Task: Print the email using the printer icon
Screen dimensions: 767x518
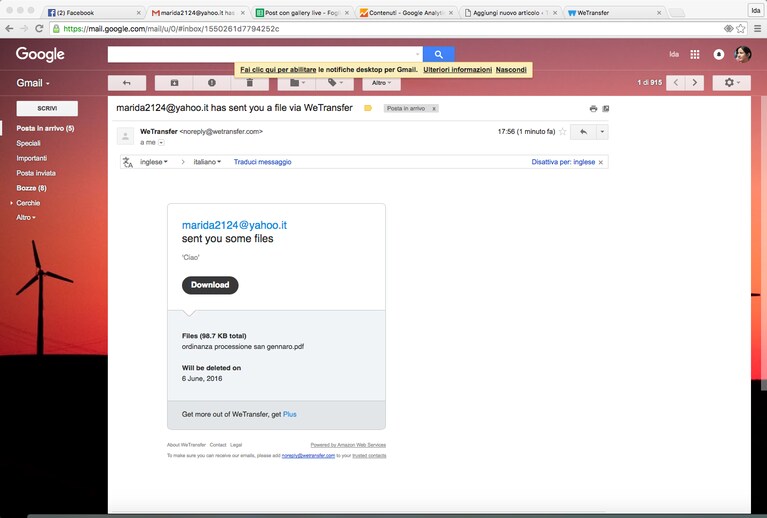Action: pyautogui.click(x=593, y=109)
